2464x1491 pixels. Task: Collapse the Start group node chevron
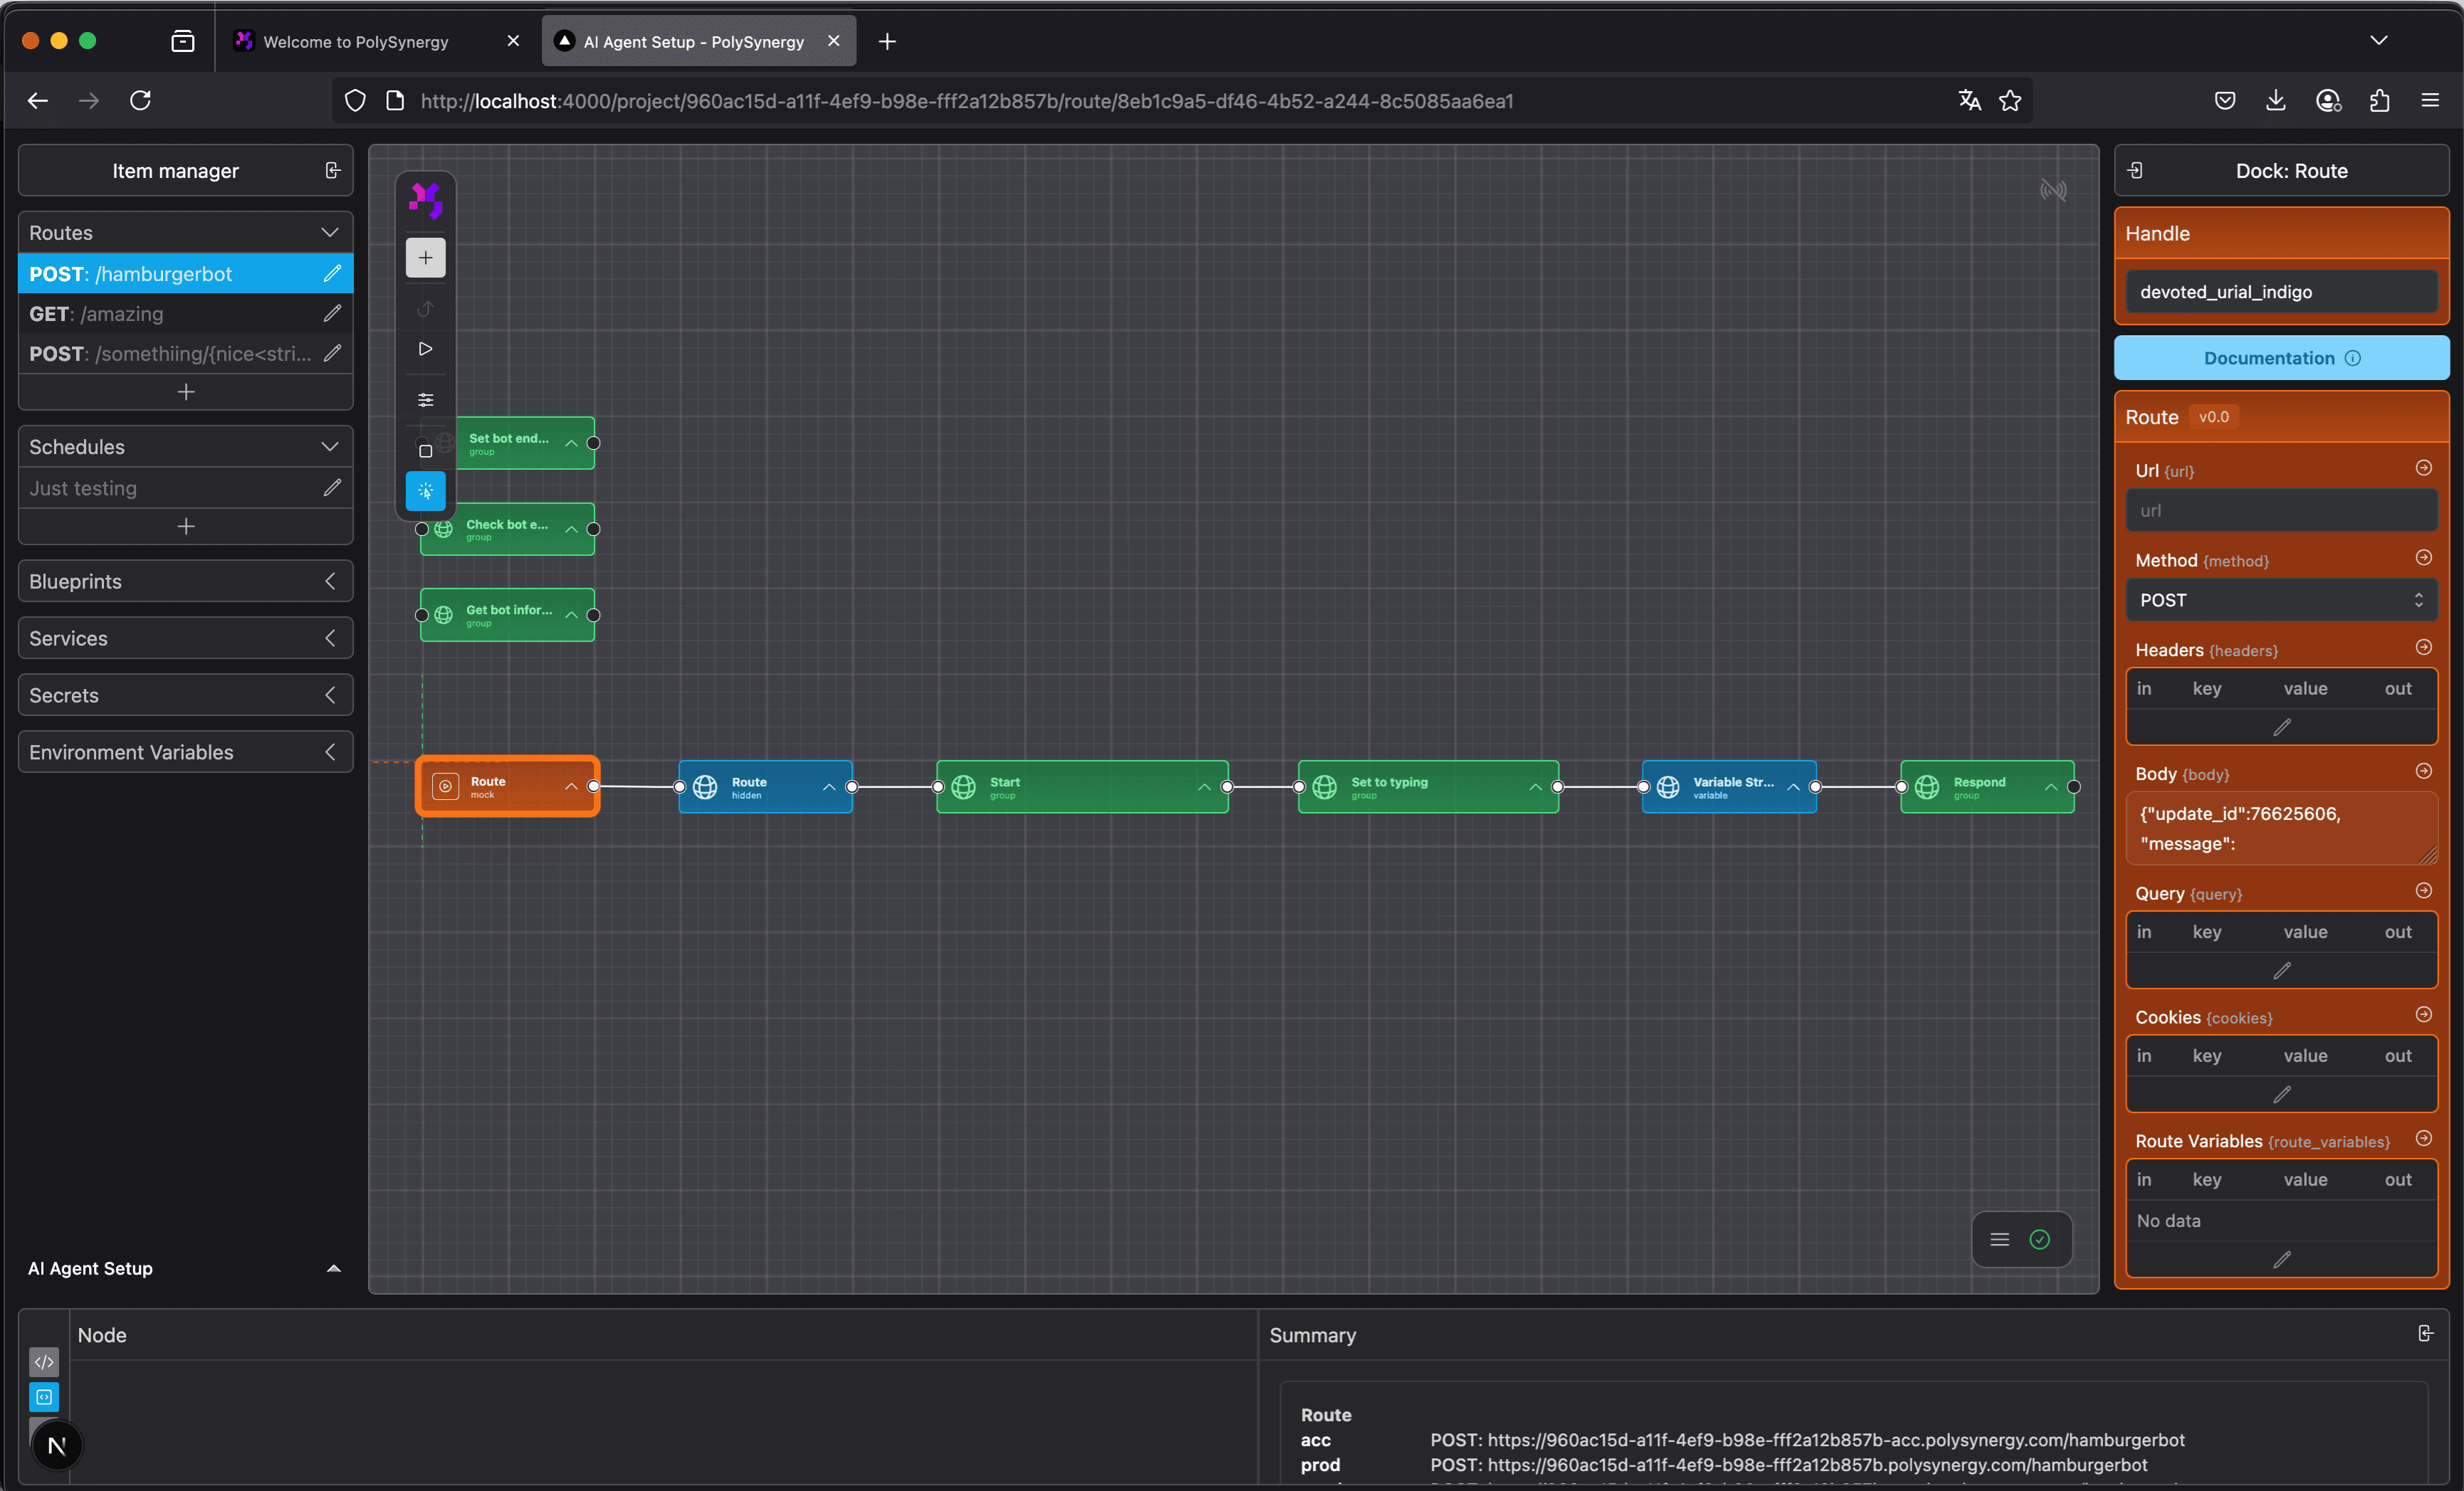(x=1204, y=787)
